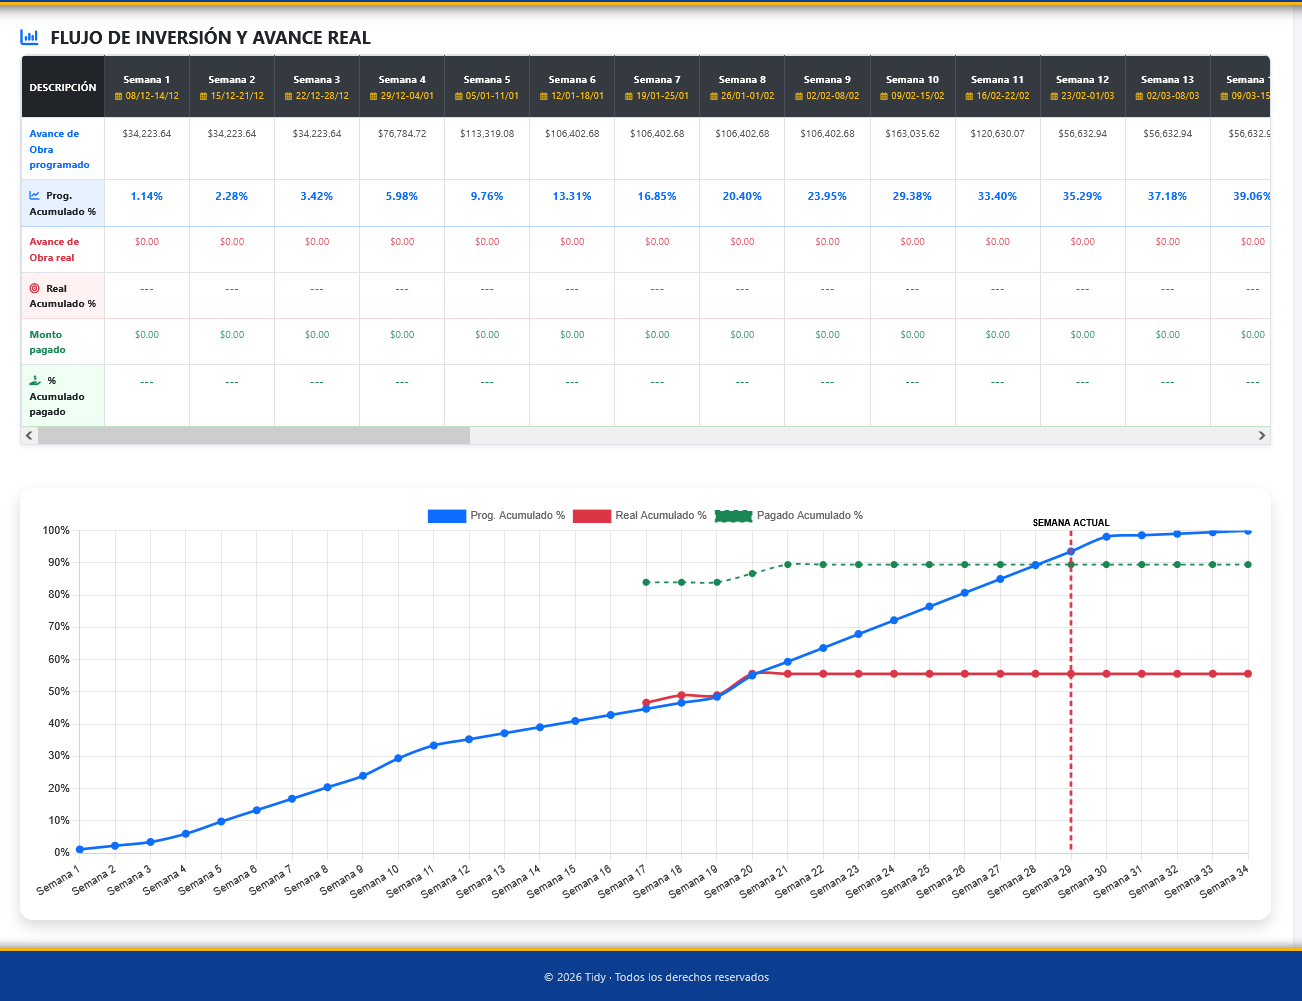Click the calendar icon under Semana 12
The image size is (1302, 1001).
(1054, 97)
